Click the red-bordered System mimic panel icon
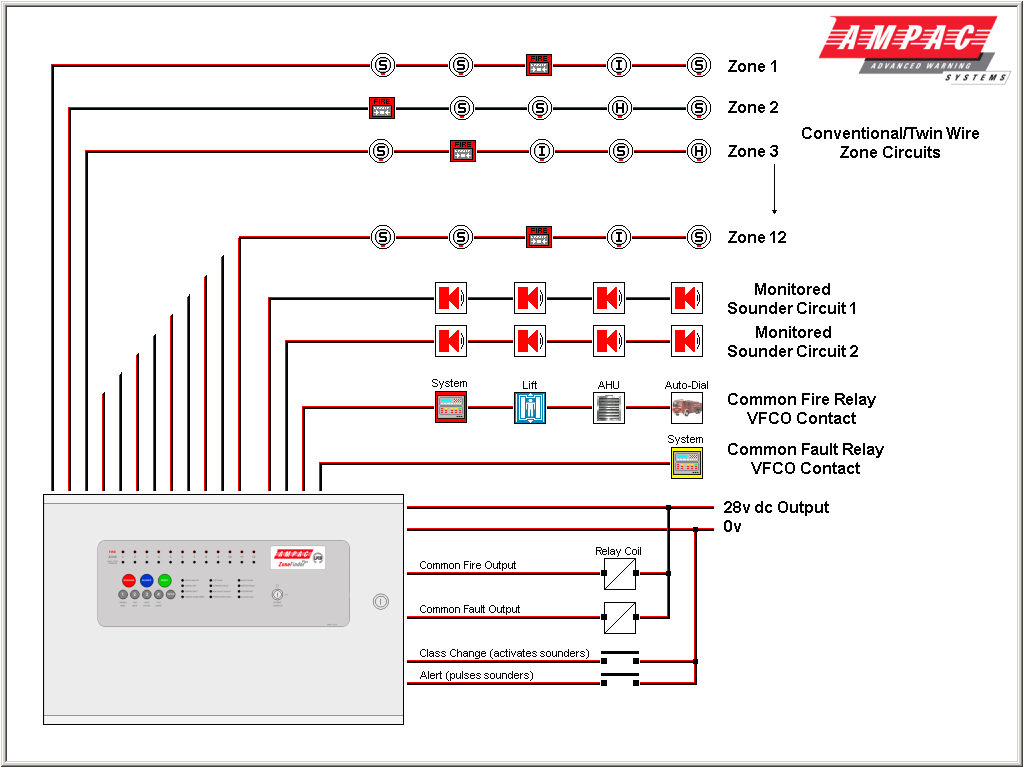Viewport: 1024px width, 768px height. (450, 407)
